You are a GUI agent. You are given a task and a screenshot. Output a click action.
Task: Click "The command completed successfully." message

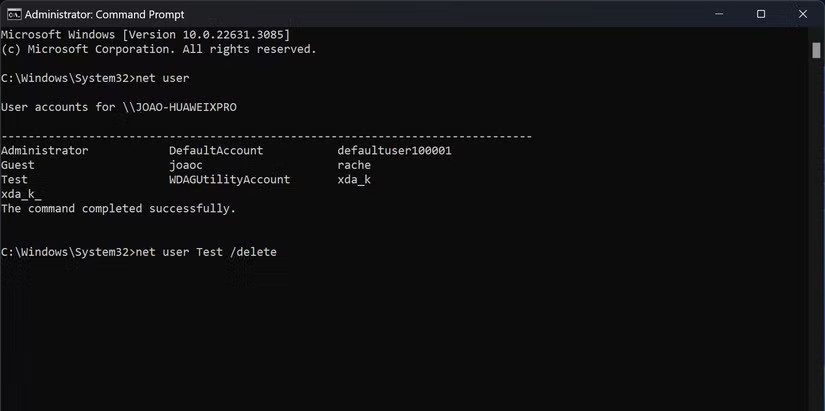pos(118,209)
